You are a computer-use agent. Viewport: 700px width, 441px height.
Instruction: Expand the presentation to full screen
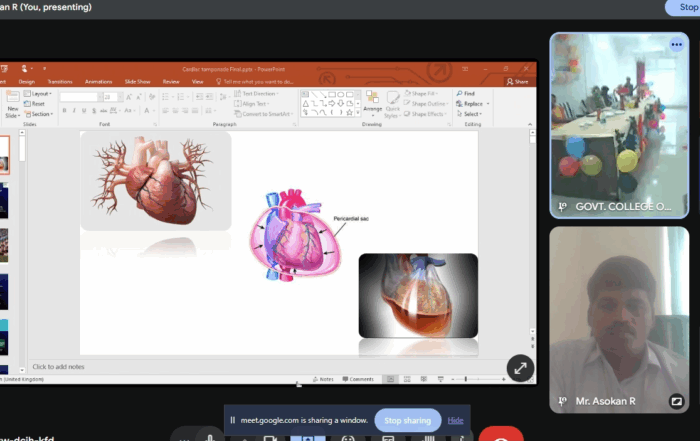tap(520, 368)
